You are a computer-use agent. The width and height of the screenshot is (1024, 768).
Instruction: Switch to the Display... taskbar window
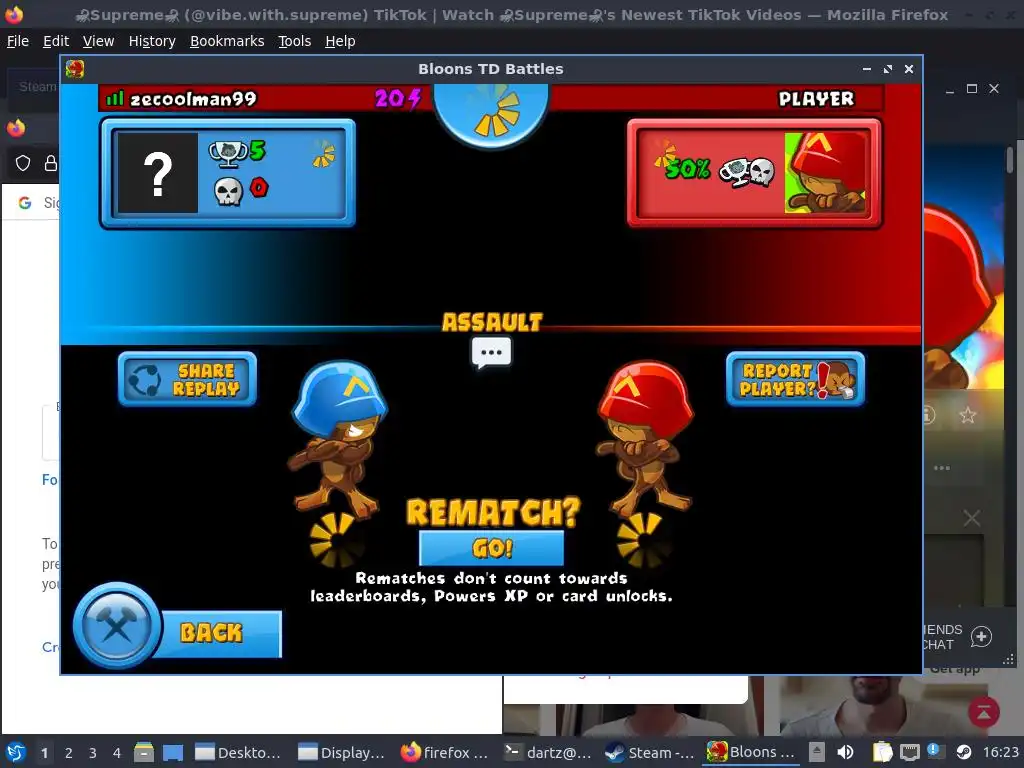click(341, 753)
